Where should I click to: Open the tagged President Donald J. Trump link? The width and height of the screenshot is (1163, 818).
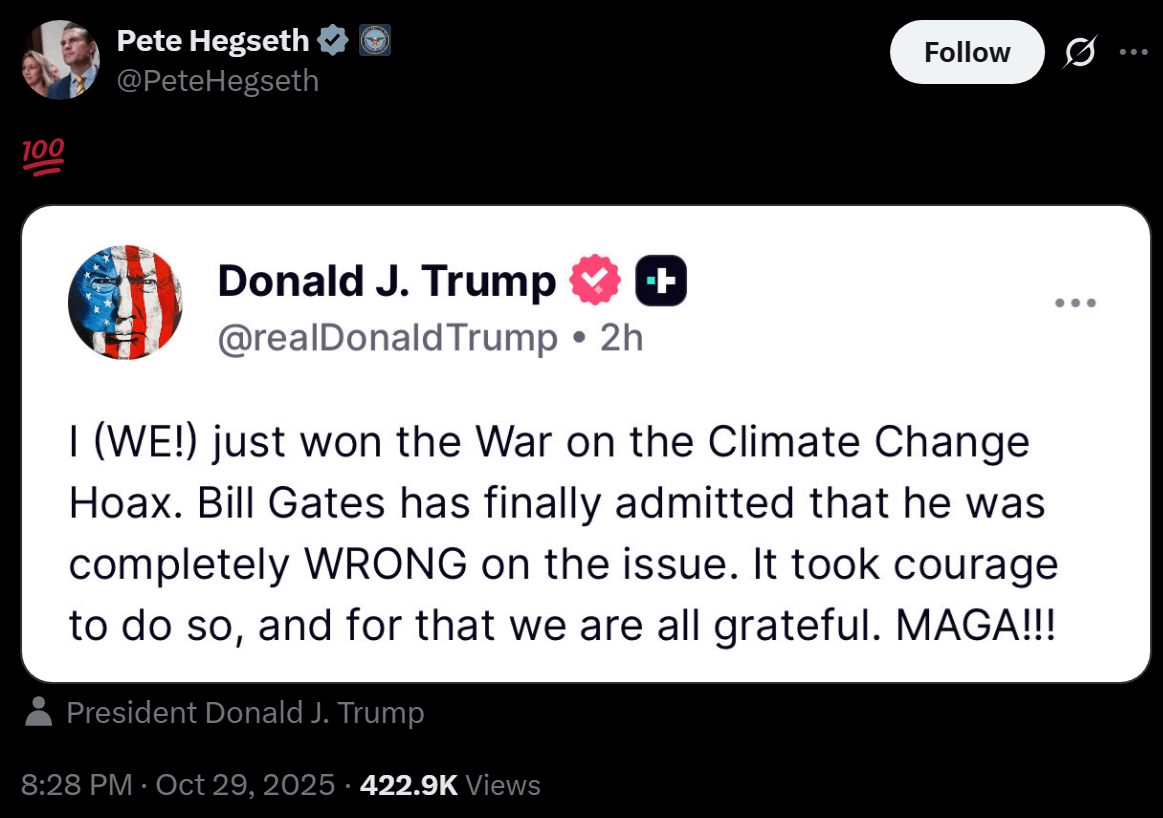(x=245, y=713)
